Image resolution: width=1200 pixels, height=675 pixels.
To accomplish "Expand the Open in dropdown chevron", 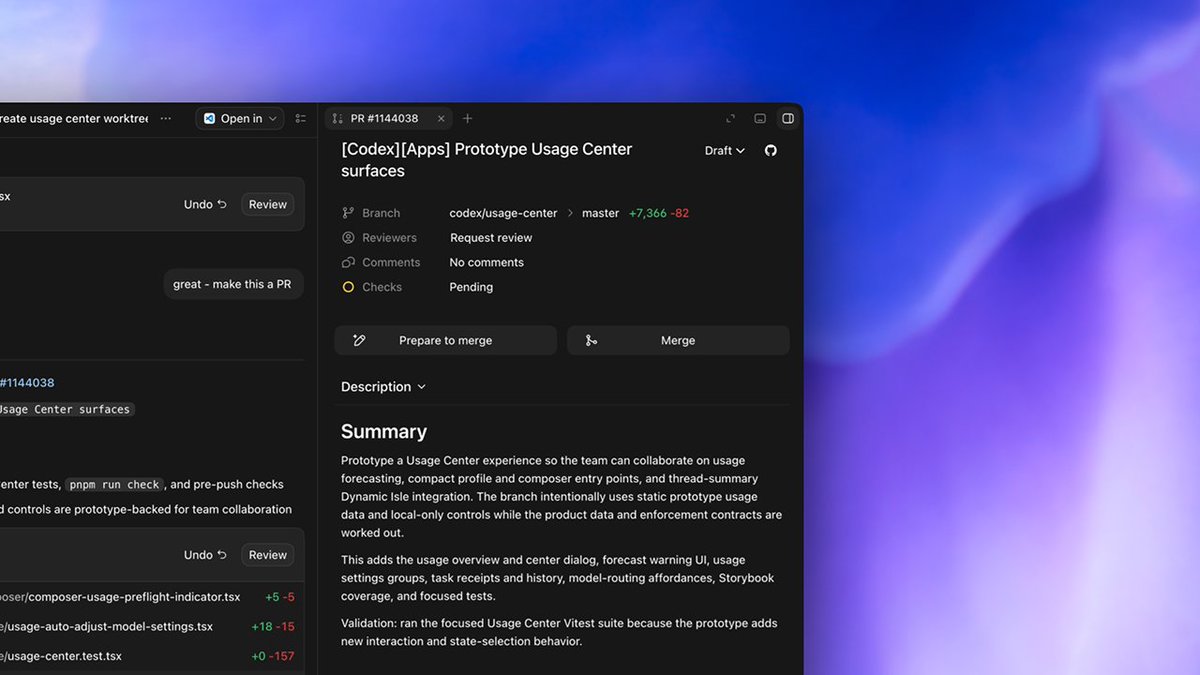I will 272,119.
